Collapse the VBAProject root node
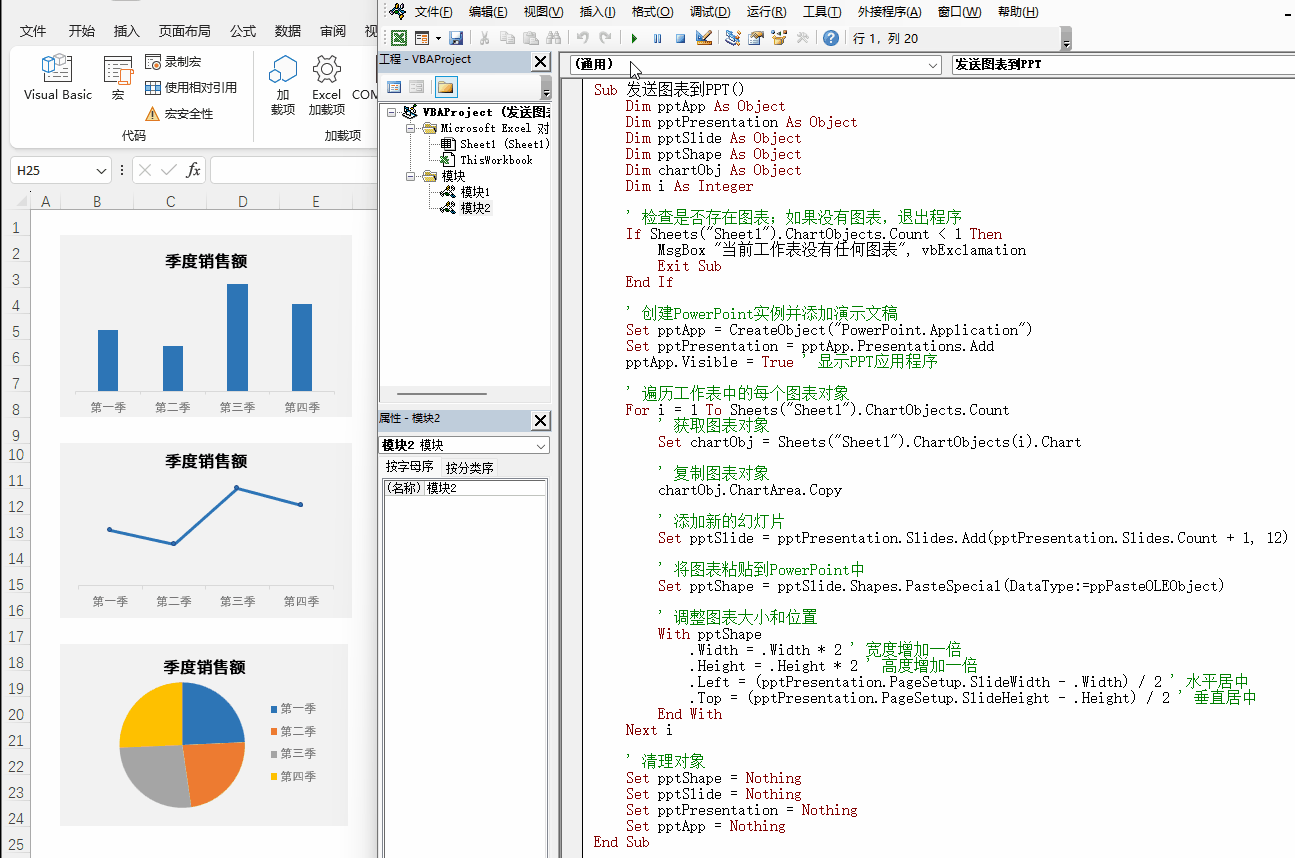The width and height of the screenshot is (1295, 858). tap(393, 112)
